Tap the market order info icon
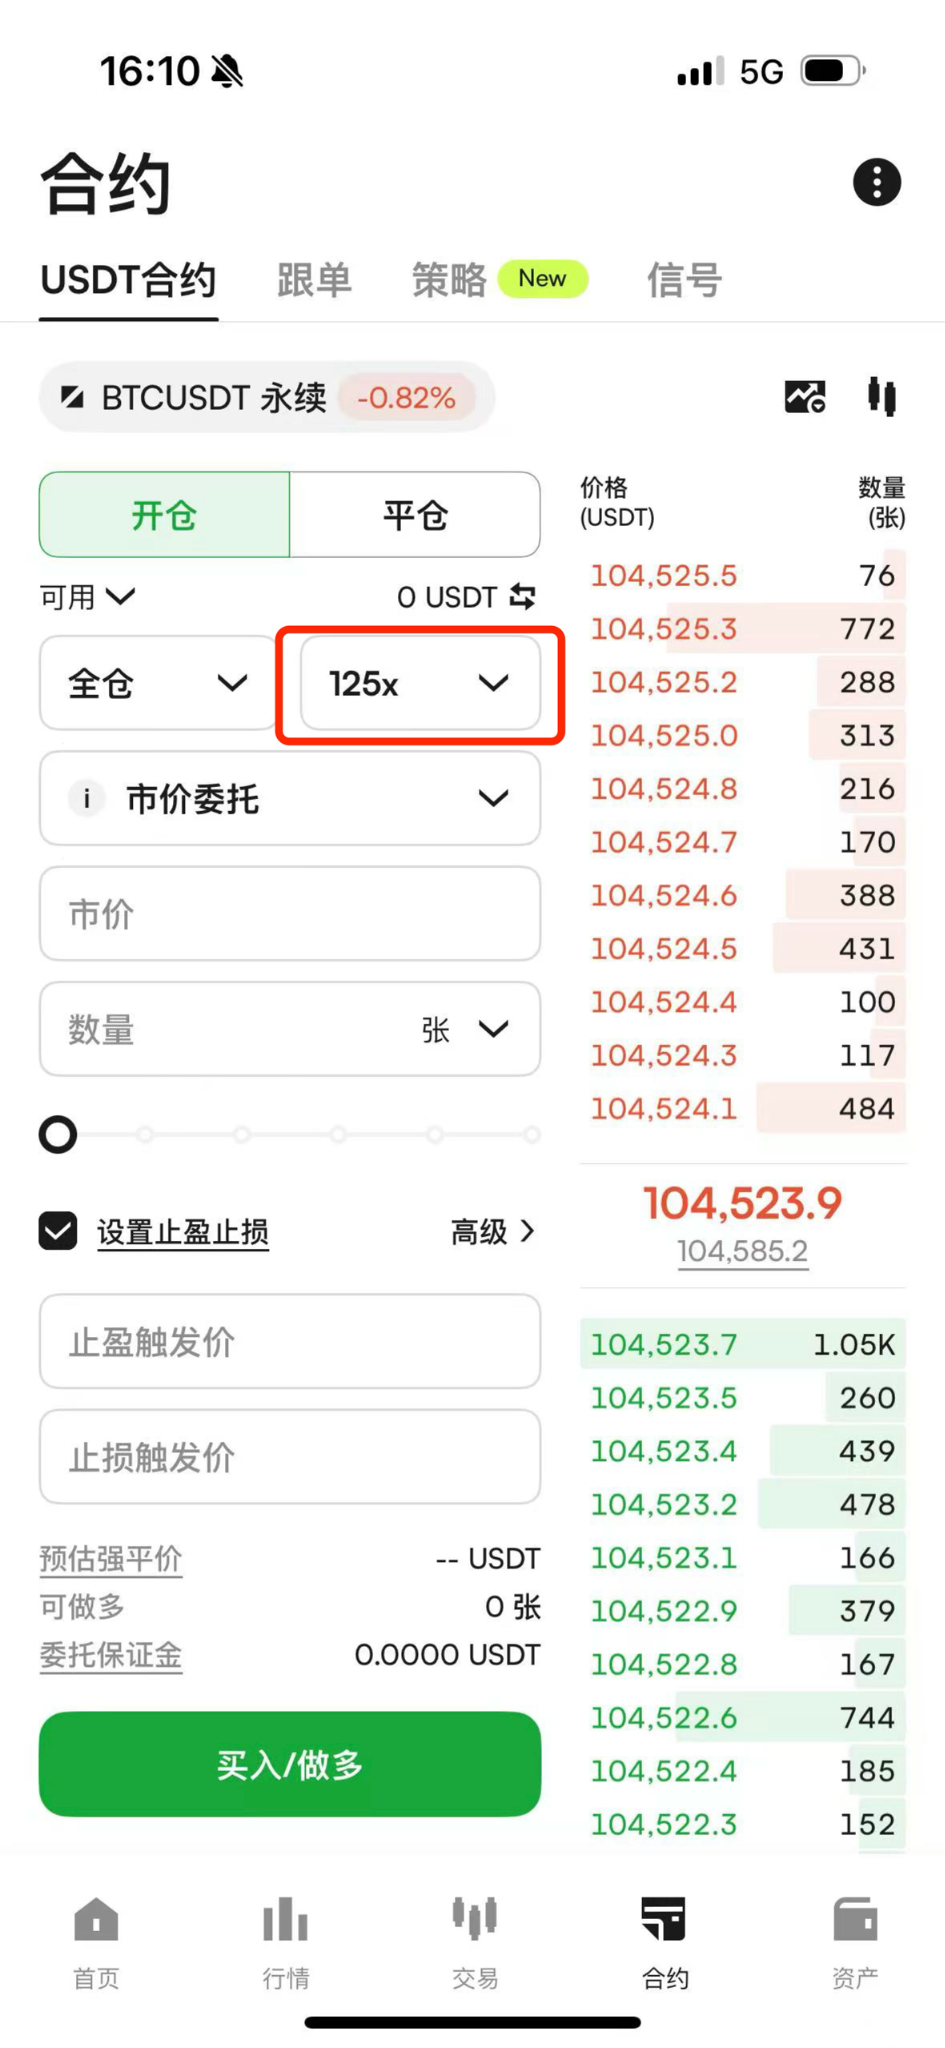The image size is (945, 2048). [87, 798]
